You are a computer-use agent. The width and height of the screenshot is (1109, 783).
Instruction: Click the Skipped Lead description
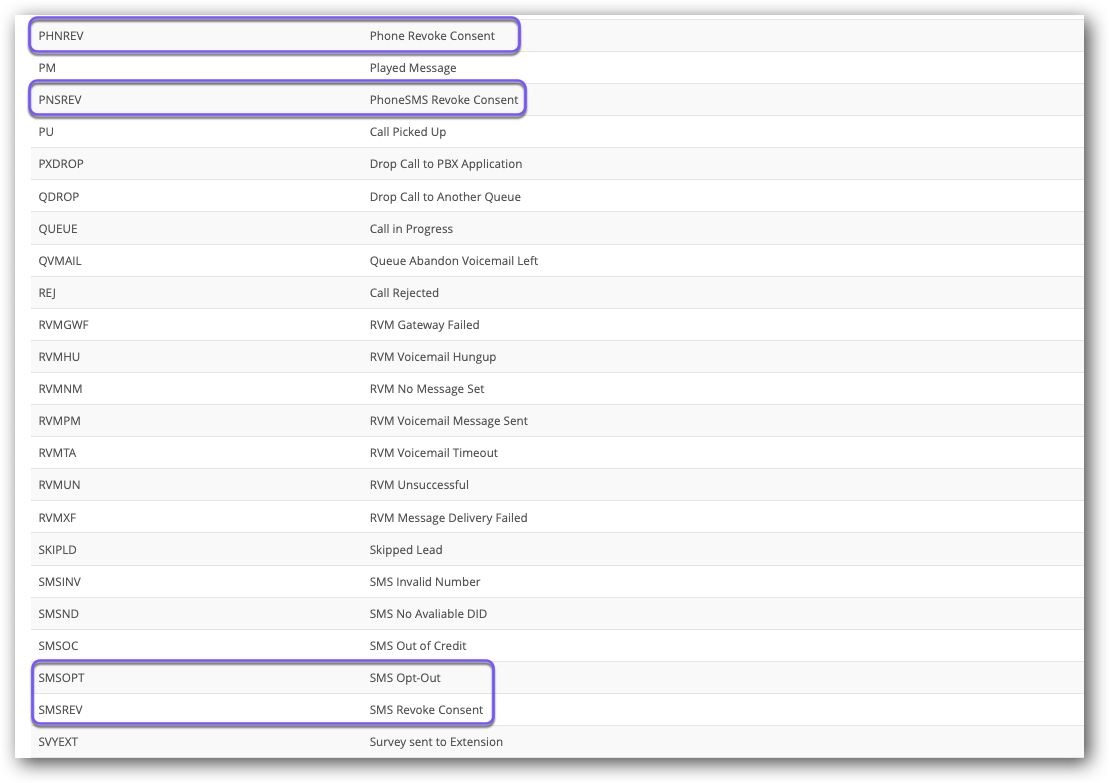coord(406,550)
